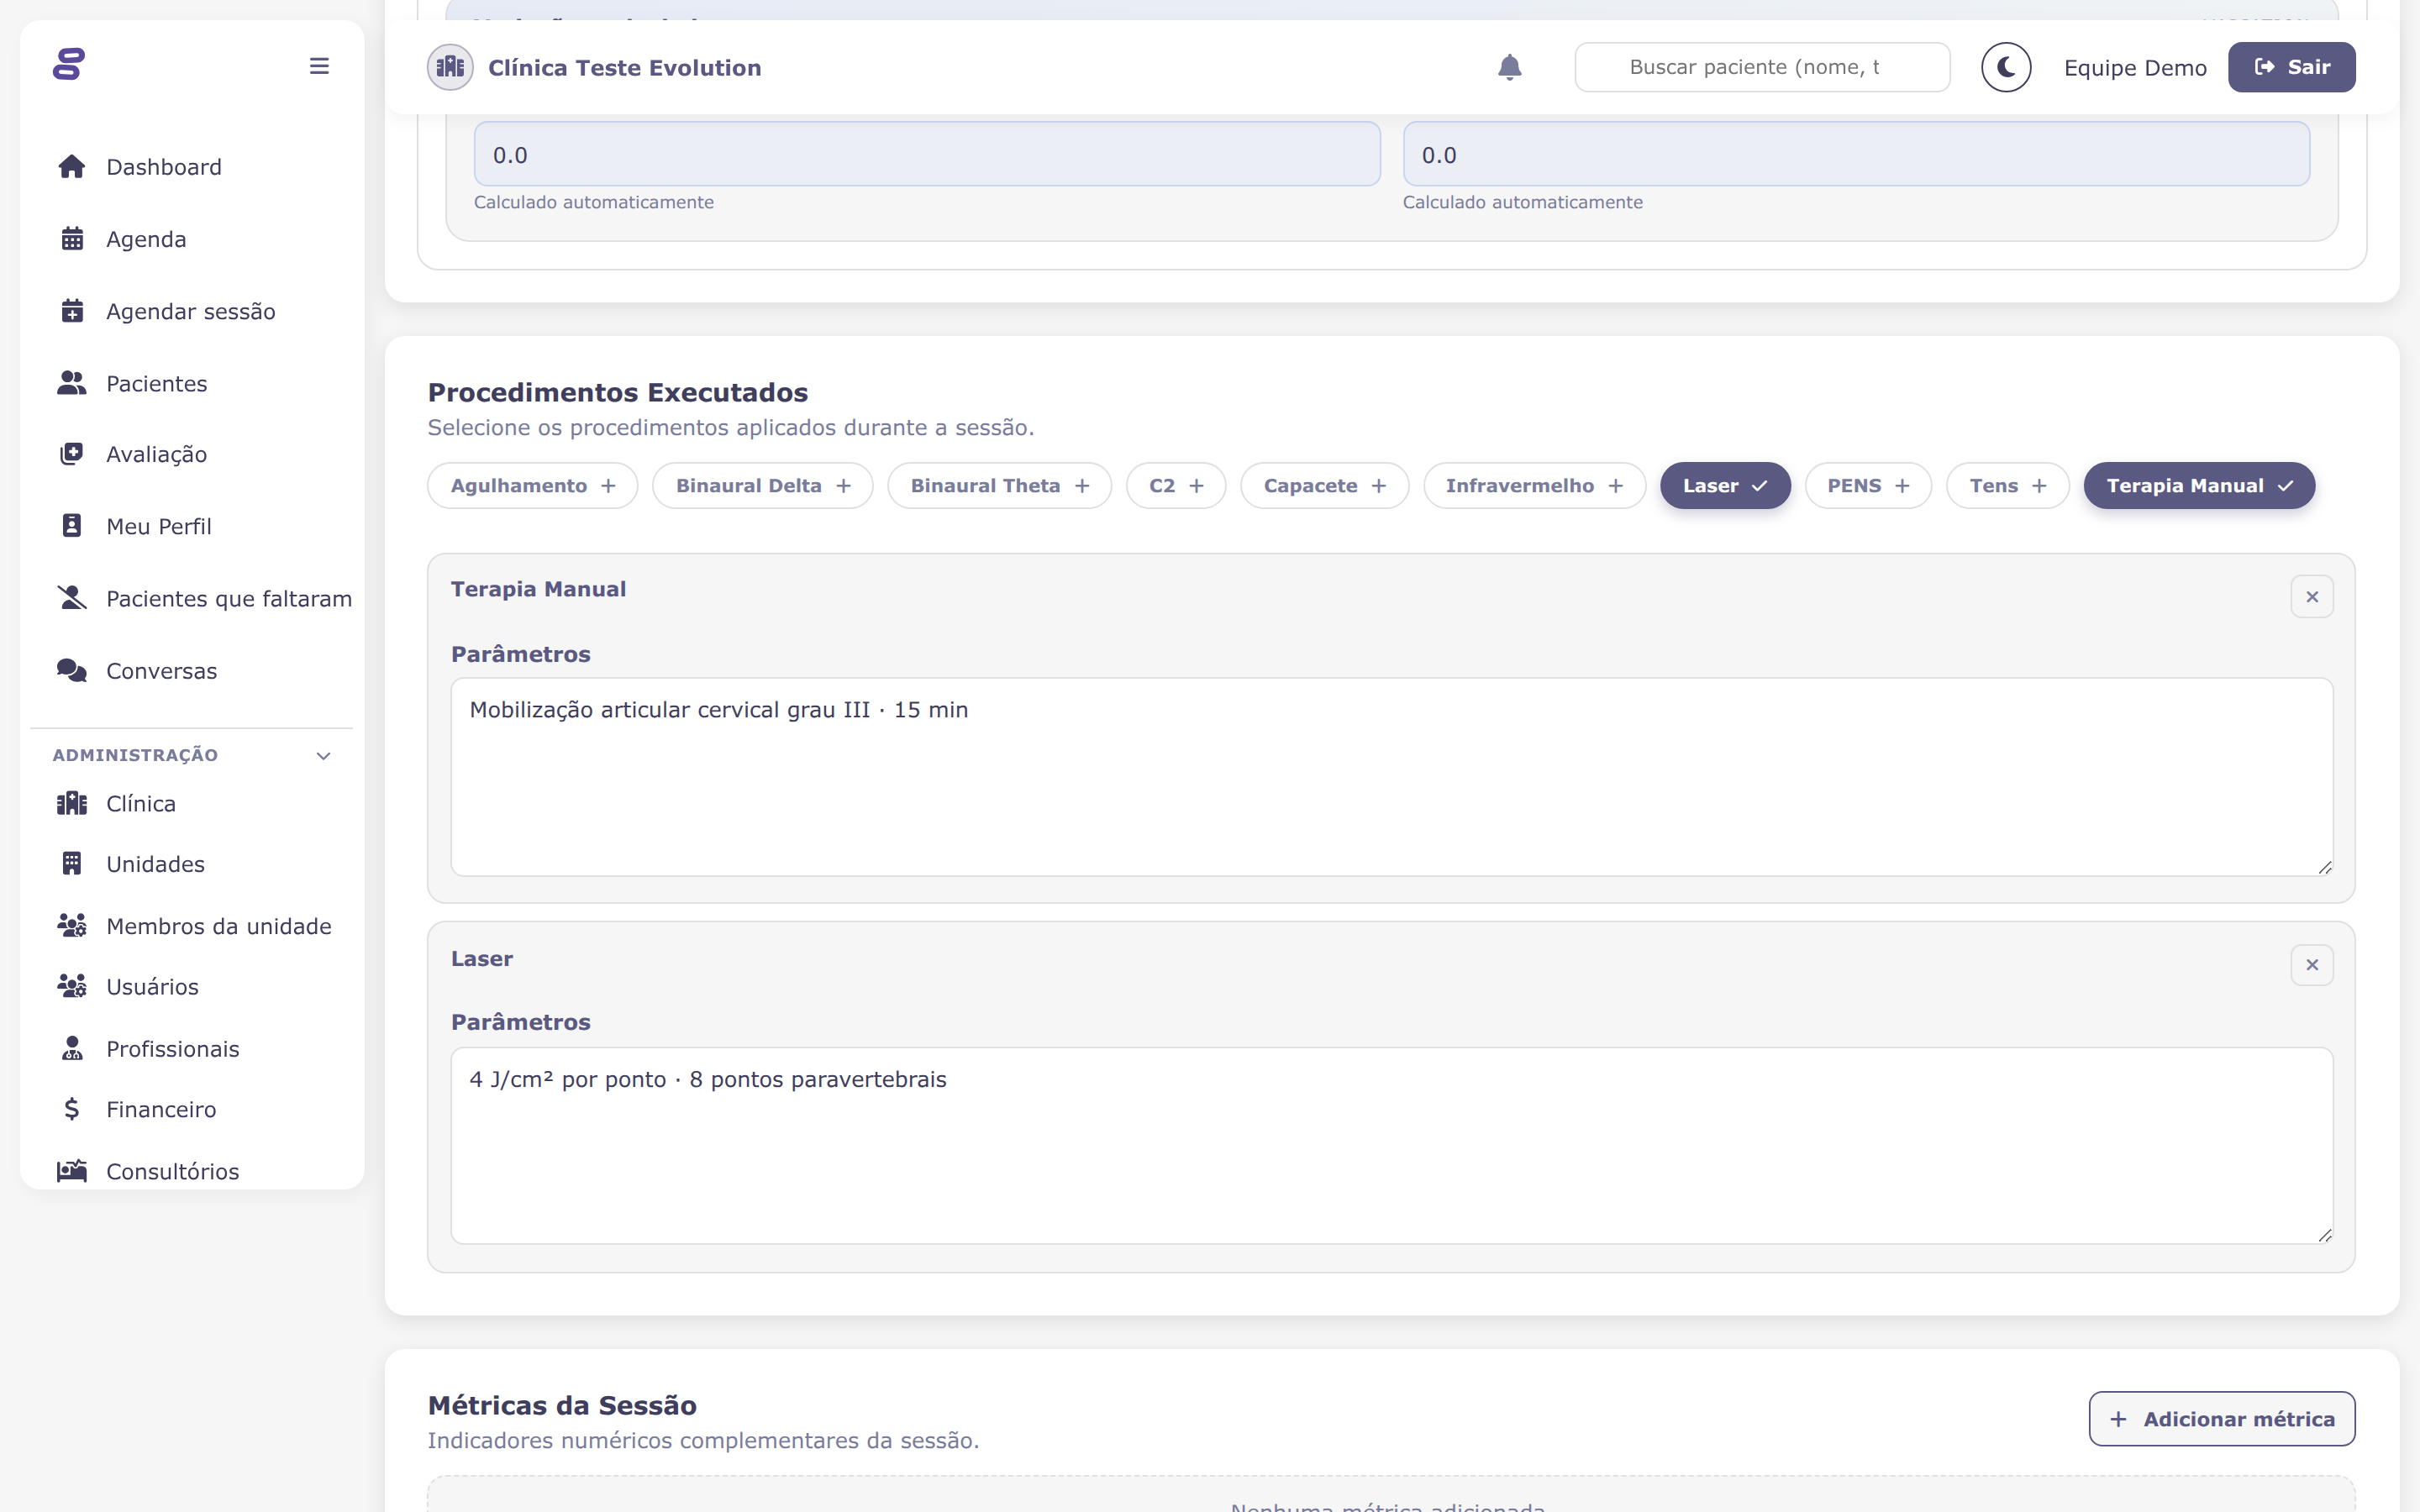Collapse the Administração section chevron
Screen dimensions: 2420x1512
(323, 756)
